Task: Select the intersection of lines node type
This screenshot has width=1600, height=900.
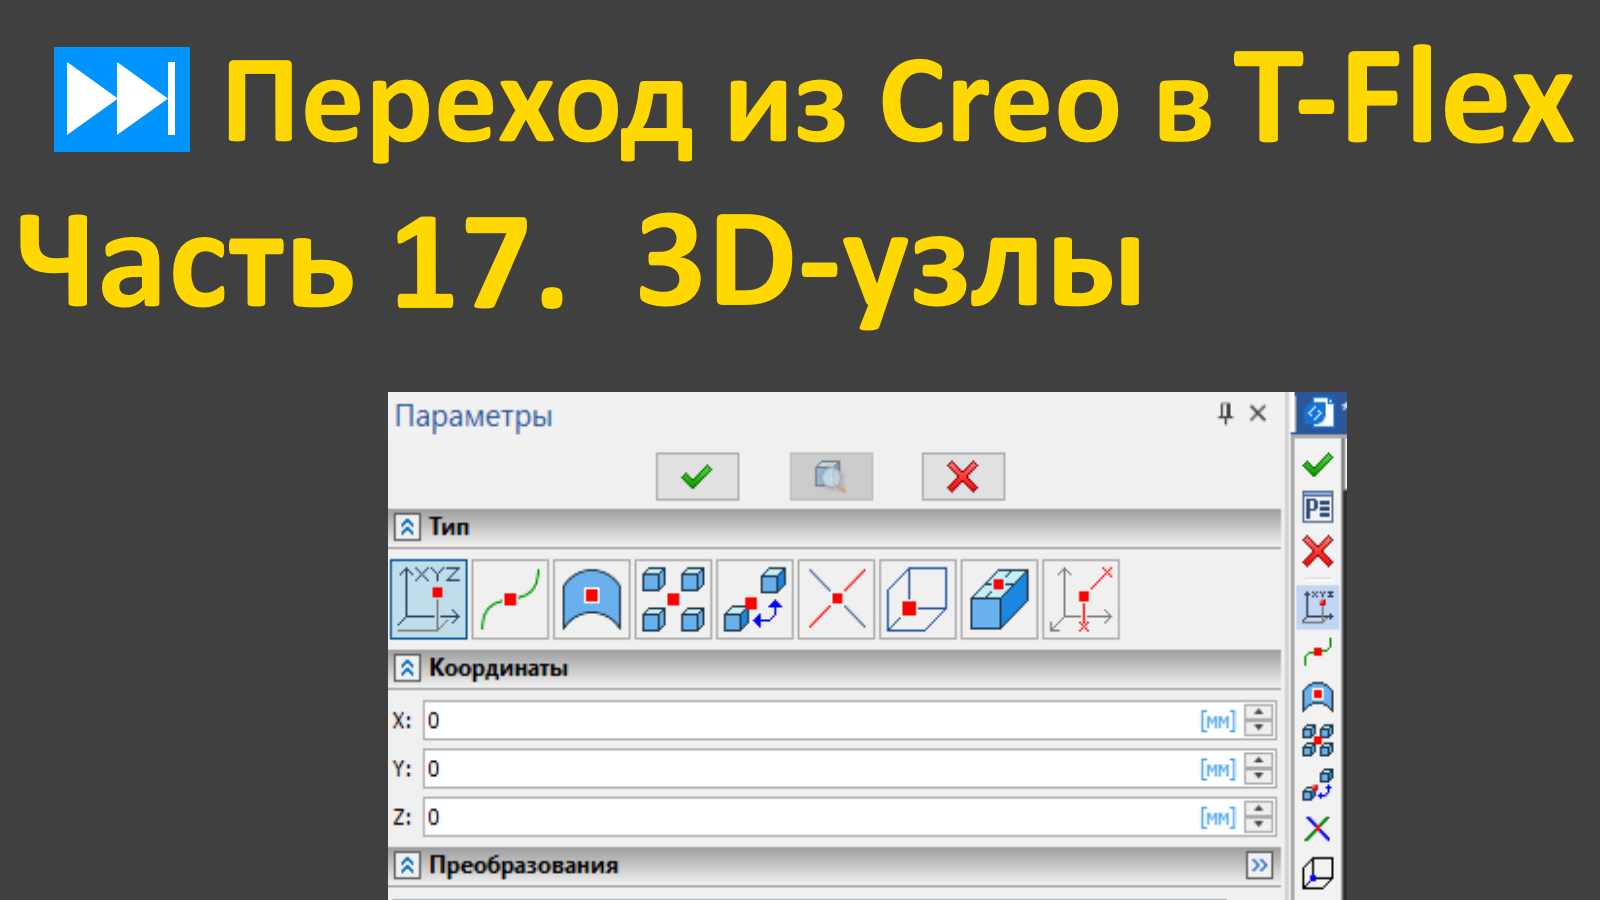Action: tap(837, 599)
